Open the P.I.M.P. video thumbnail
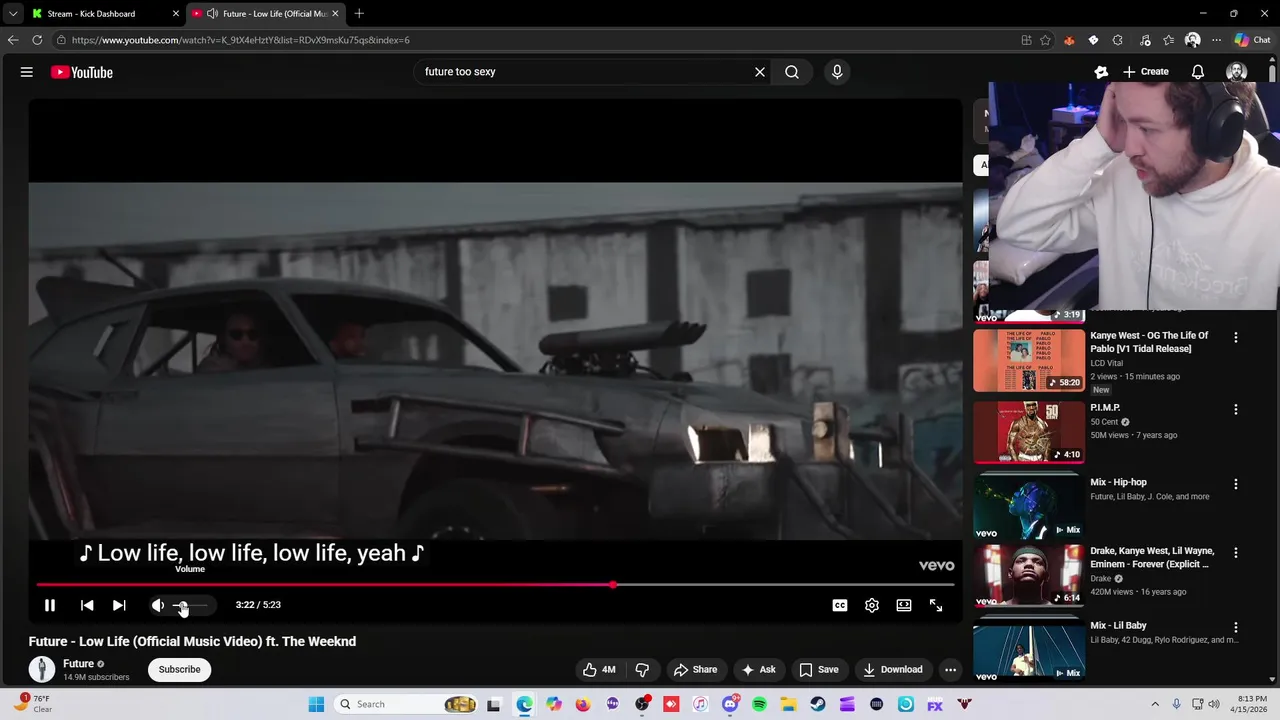Image resolution: width=1280 pixels, height=720 pixels. coord(1029,433)
